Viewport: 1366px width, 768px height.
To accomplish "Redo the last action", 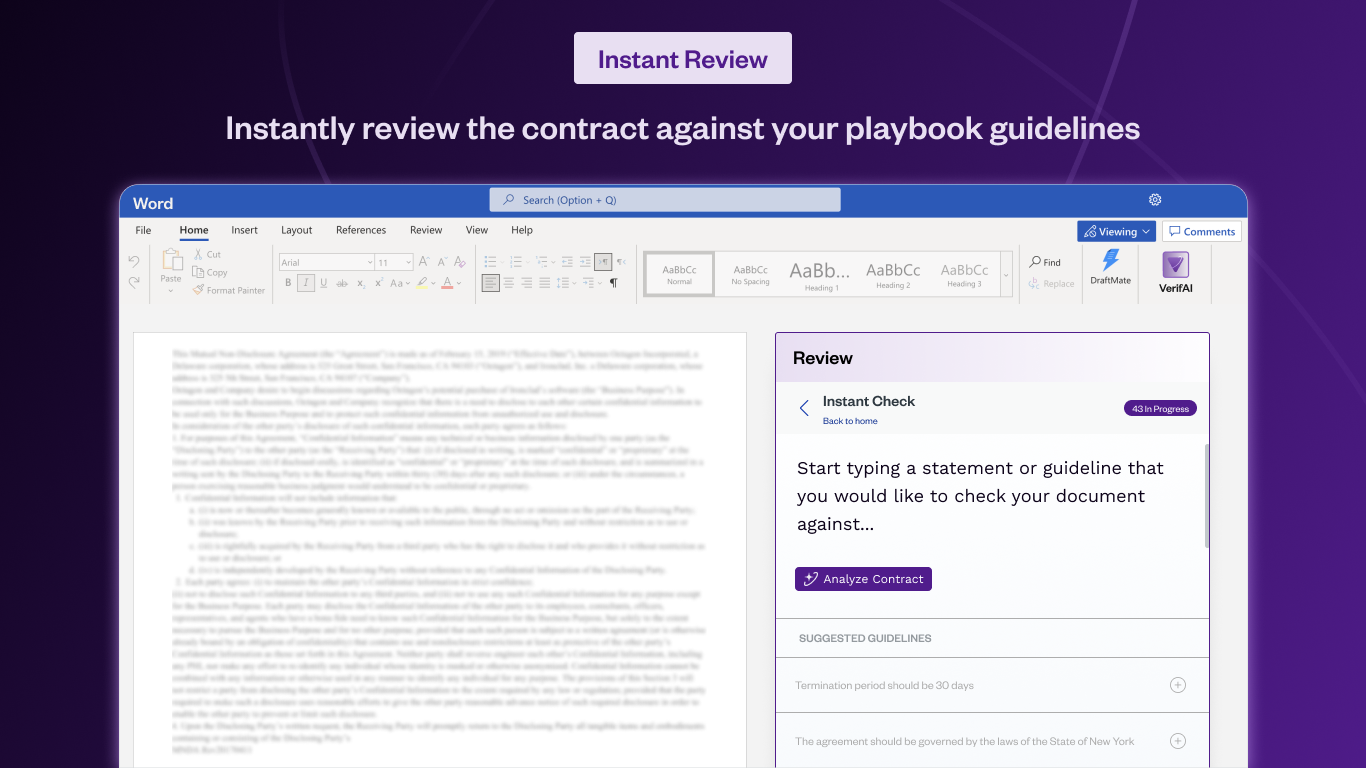I will pos(134,283).
